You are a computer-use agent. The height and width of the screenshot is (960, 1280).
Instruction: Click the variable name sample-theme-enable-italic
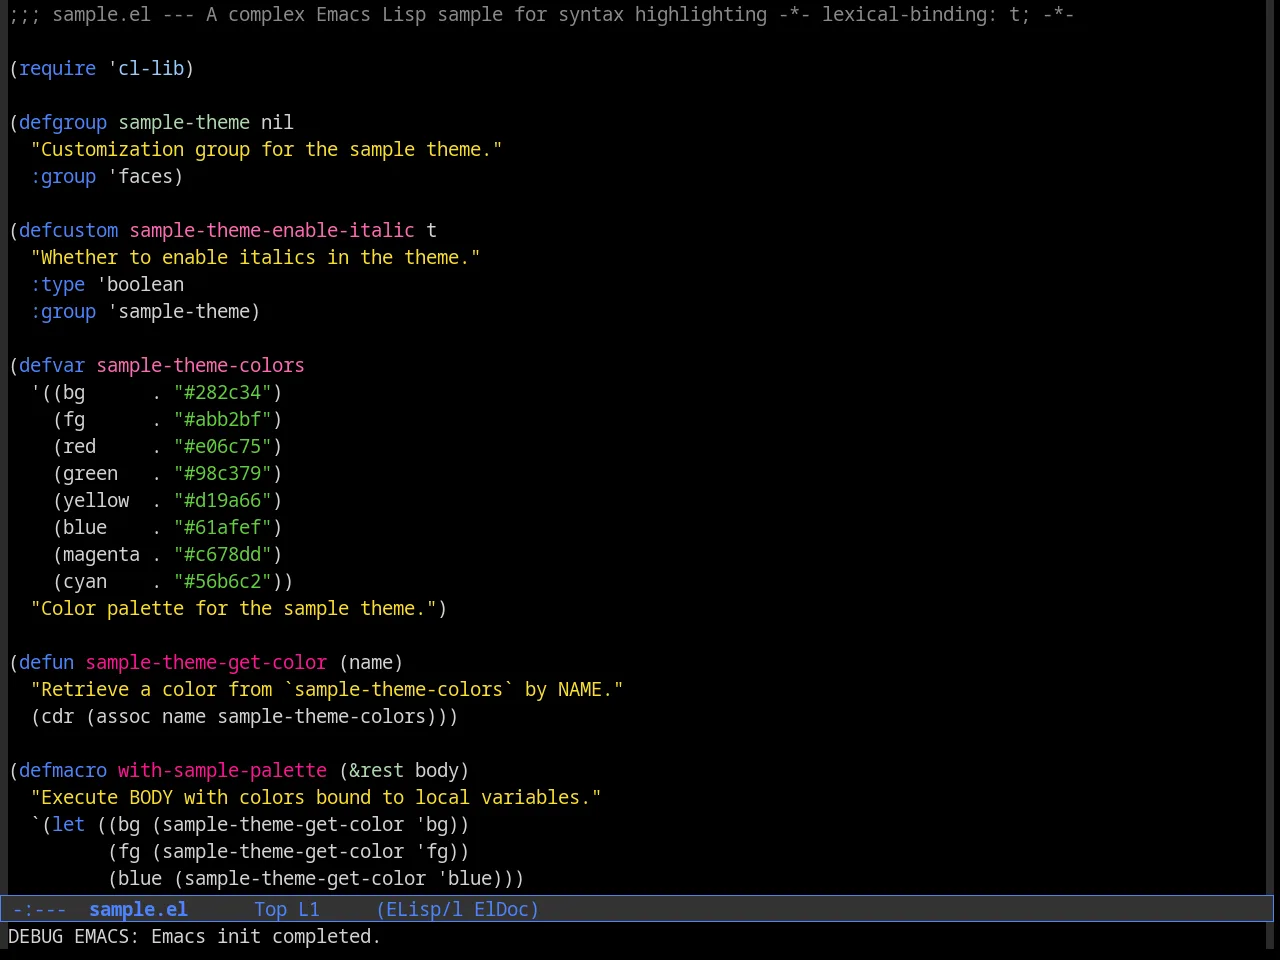pyautogui.click(x=272, y=230)
